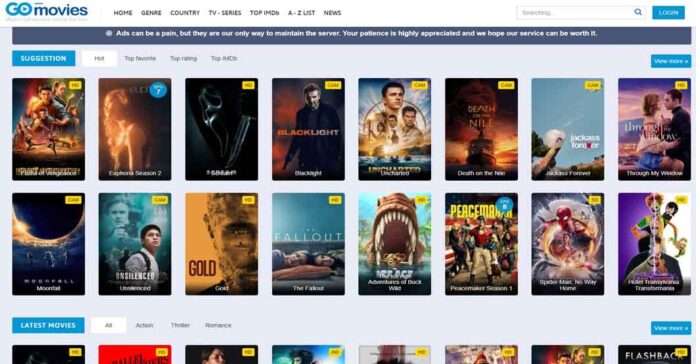Open Death on the Nile poster
The width and height of the screenshot is (696, 364).
pyautogui.click(x=481, y=129)
